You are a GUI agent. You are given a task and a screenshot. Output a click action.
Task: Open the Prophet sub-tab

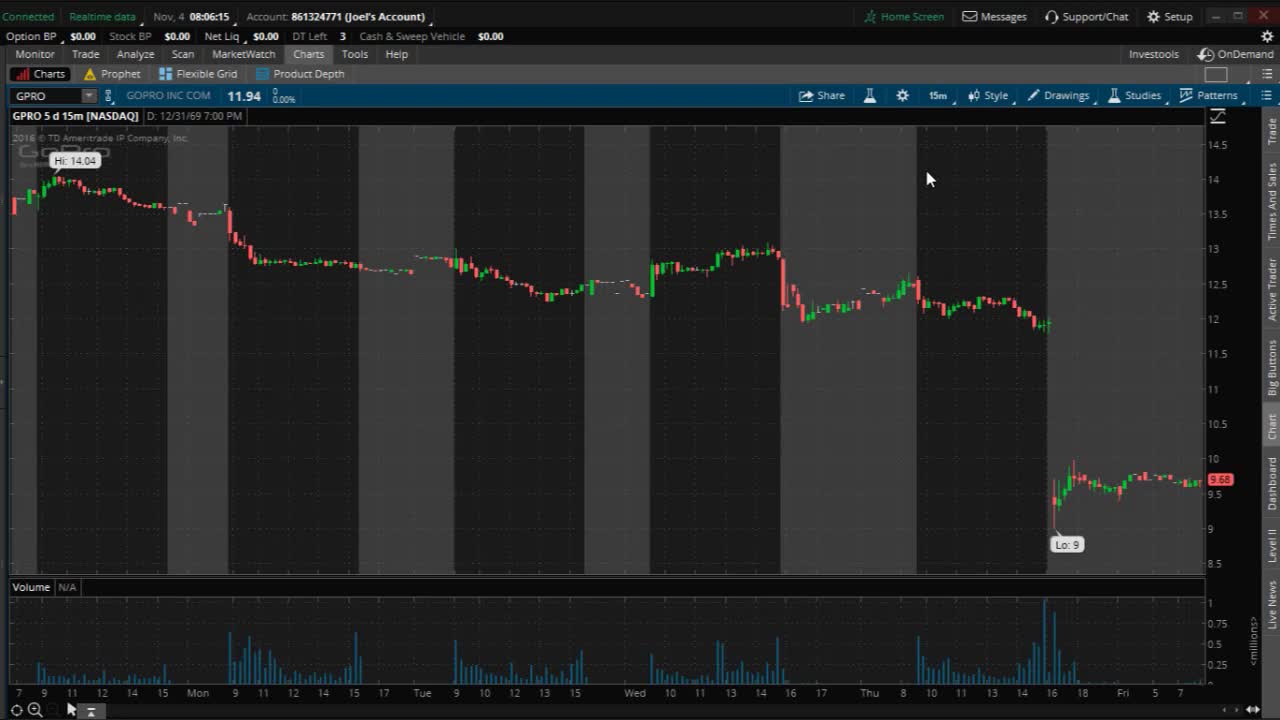click(112, 74)
